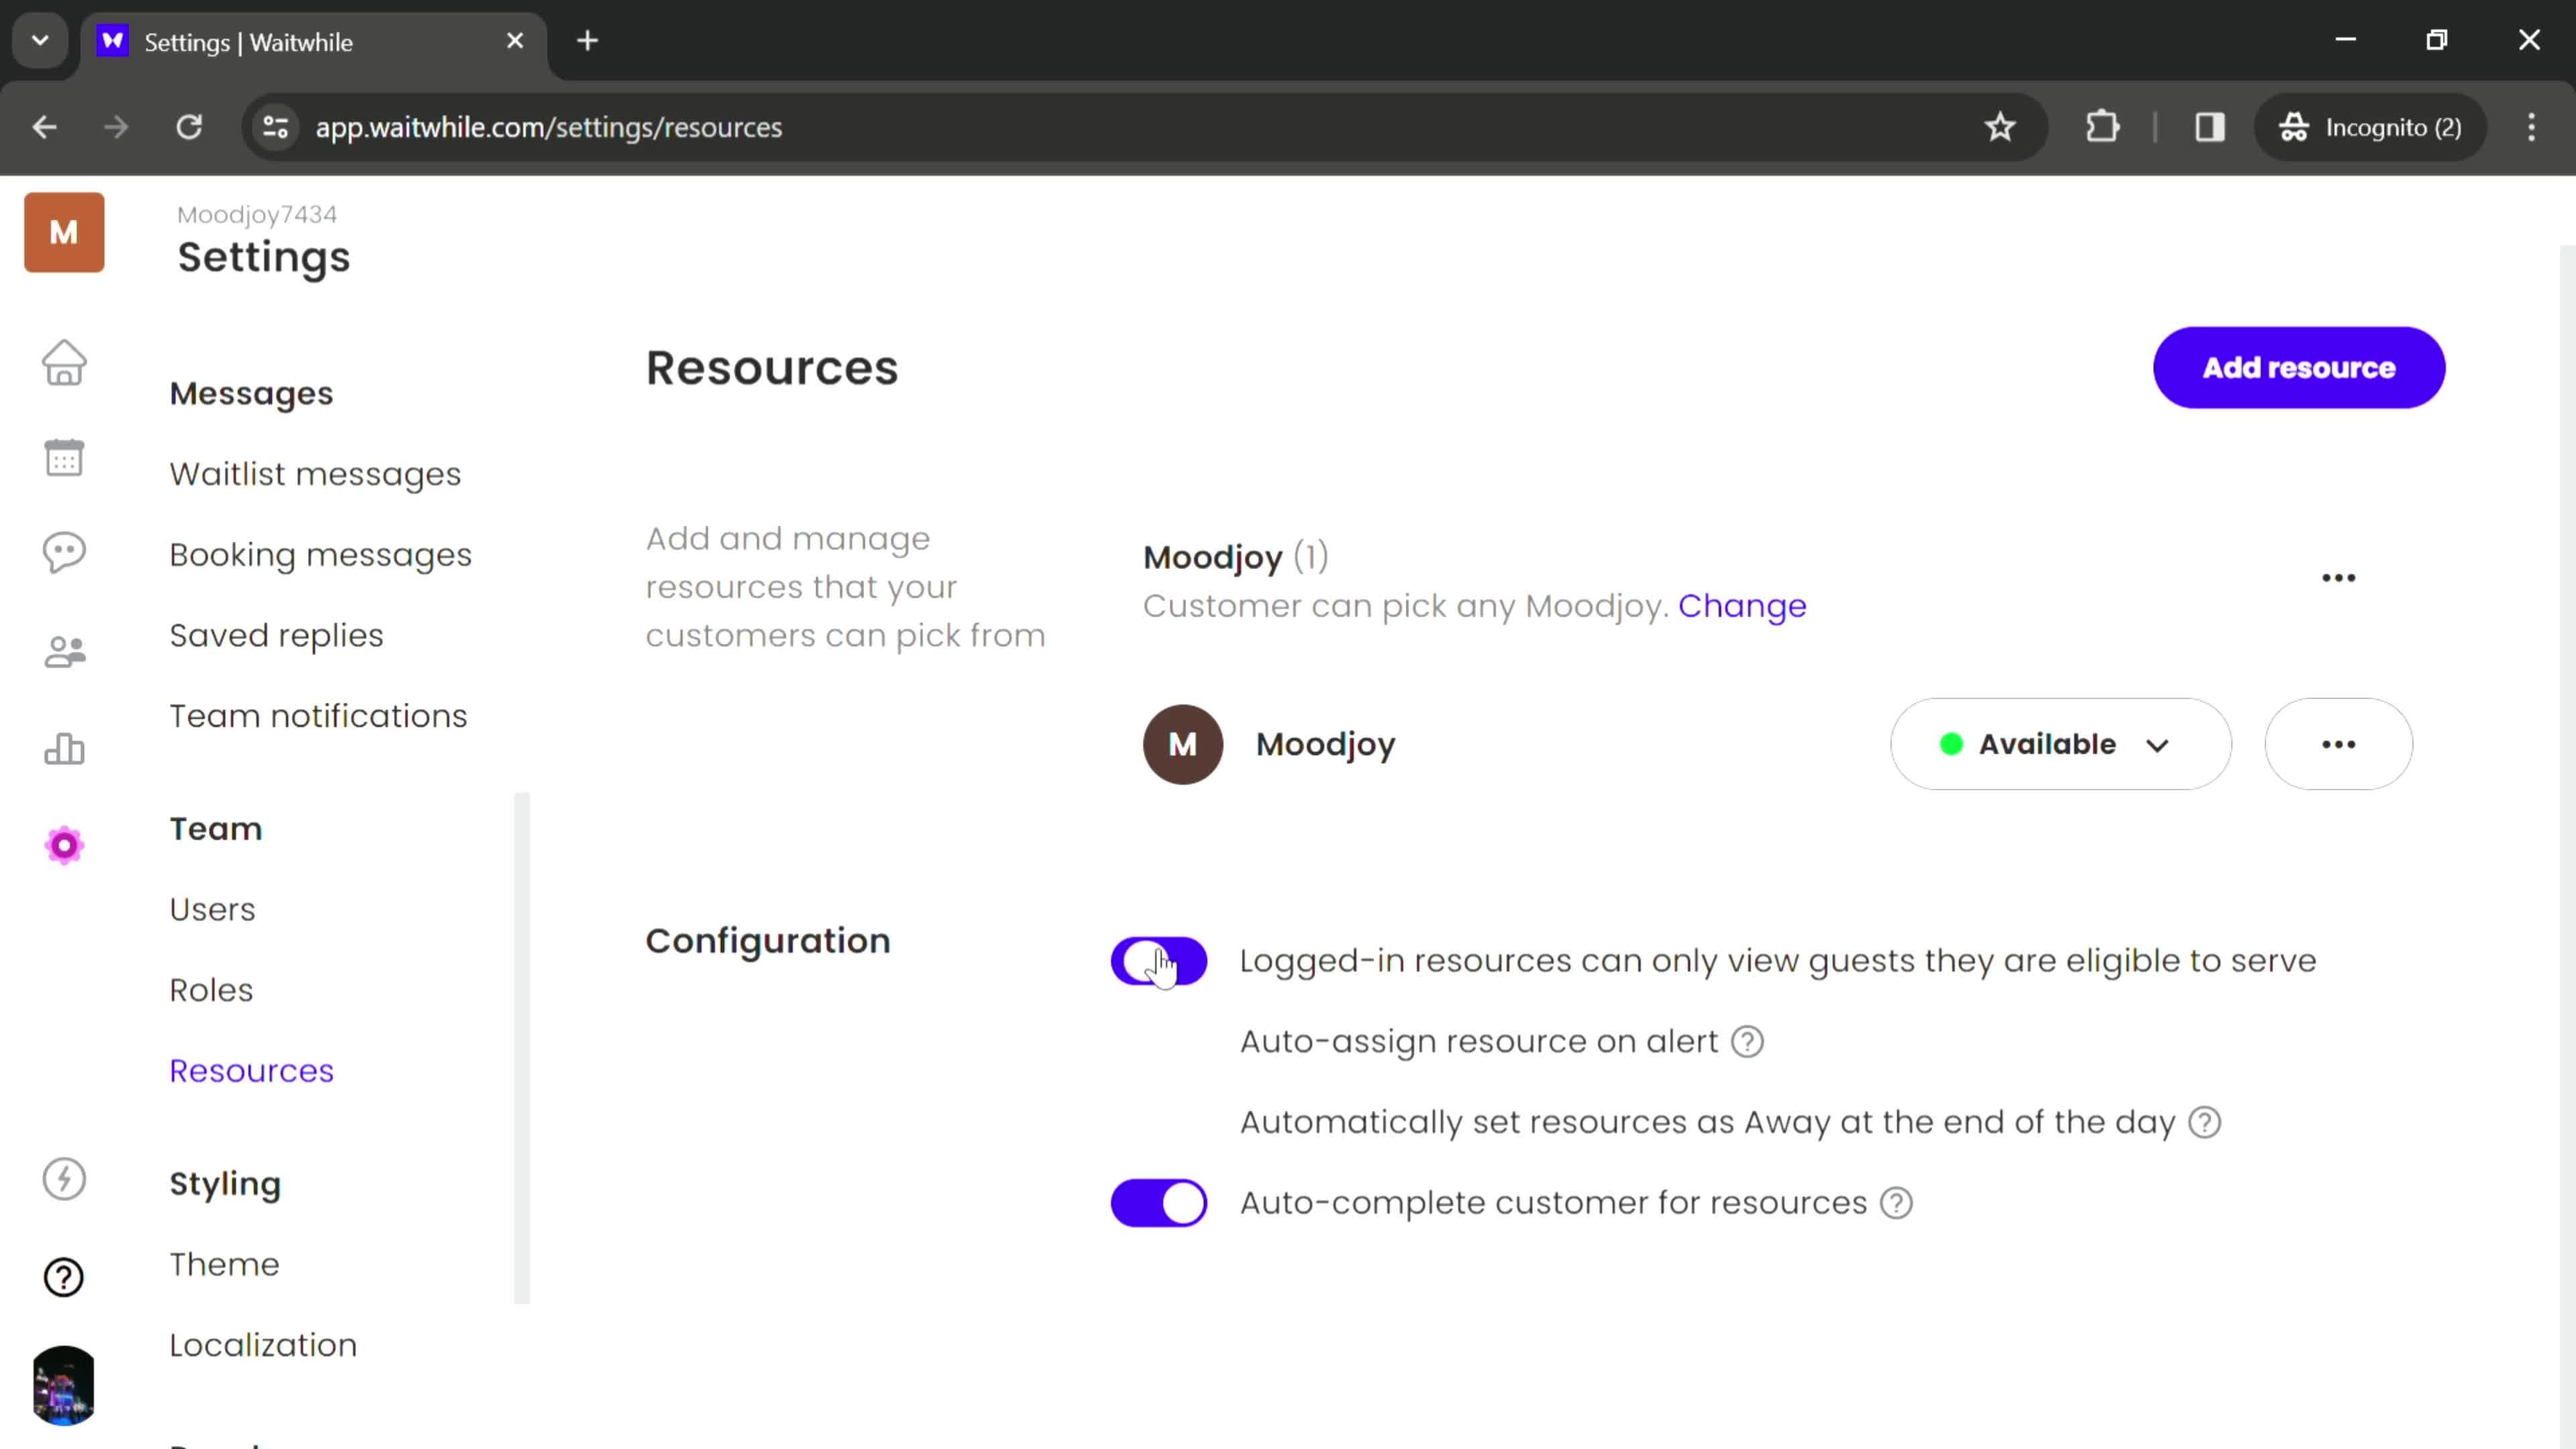Click the 'Messages' section heading
This screenshot has width=2576, height=1449.
[251, 394]
